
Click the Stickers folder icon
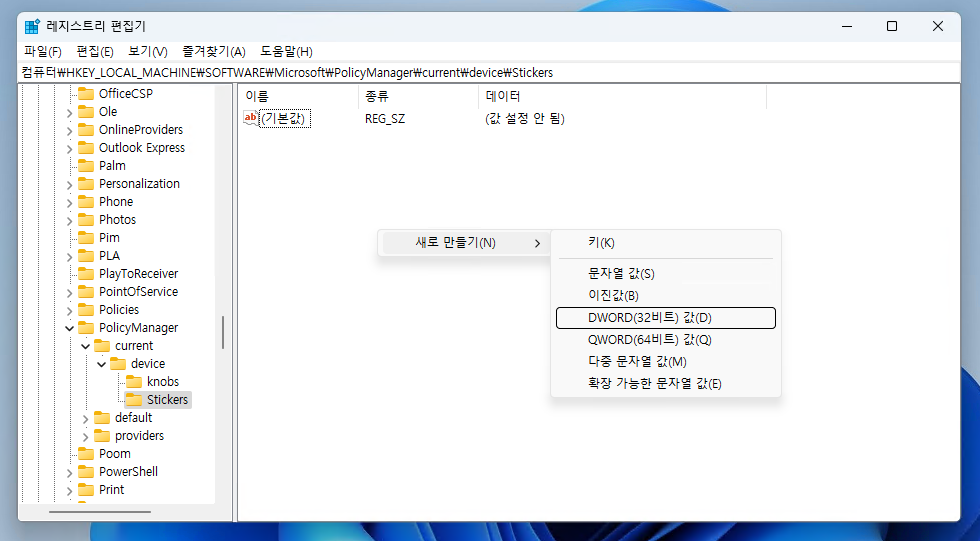click(134, 400)
